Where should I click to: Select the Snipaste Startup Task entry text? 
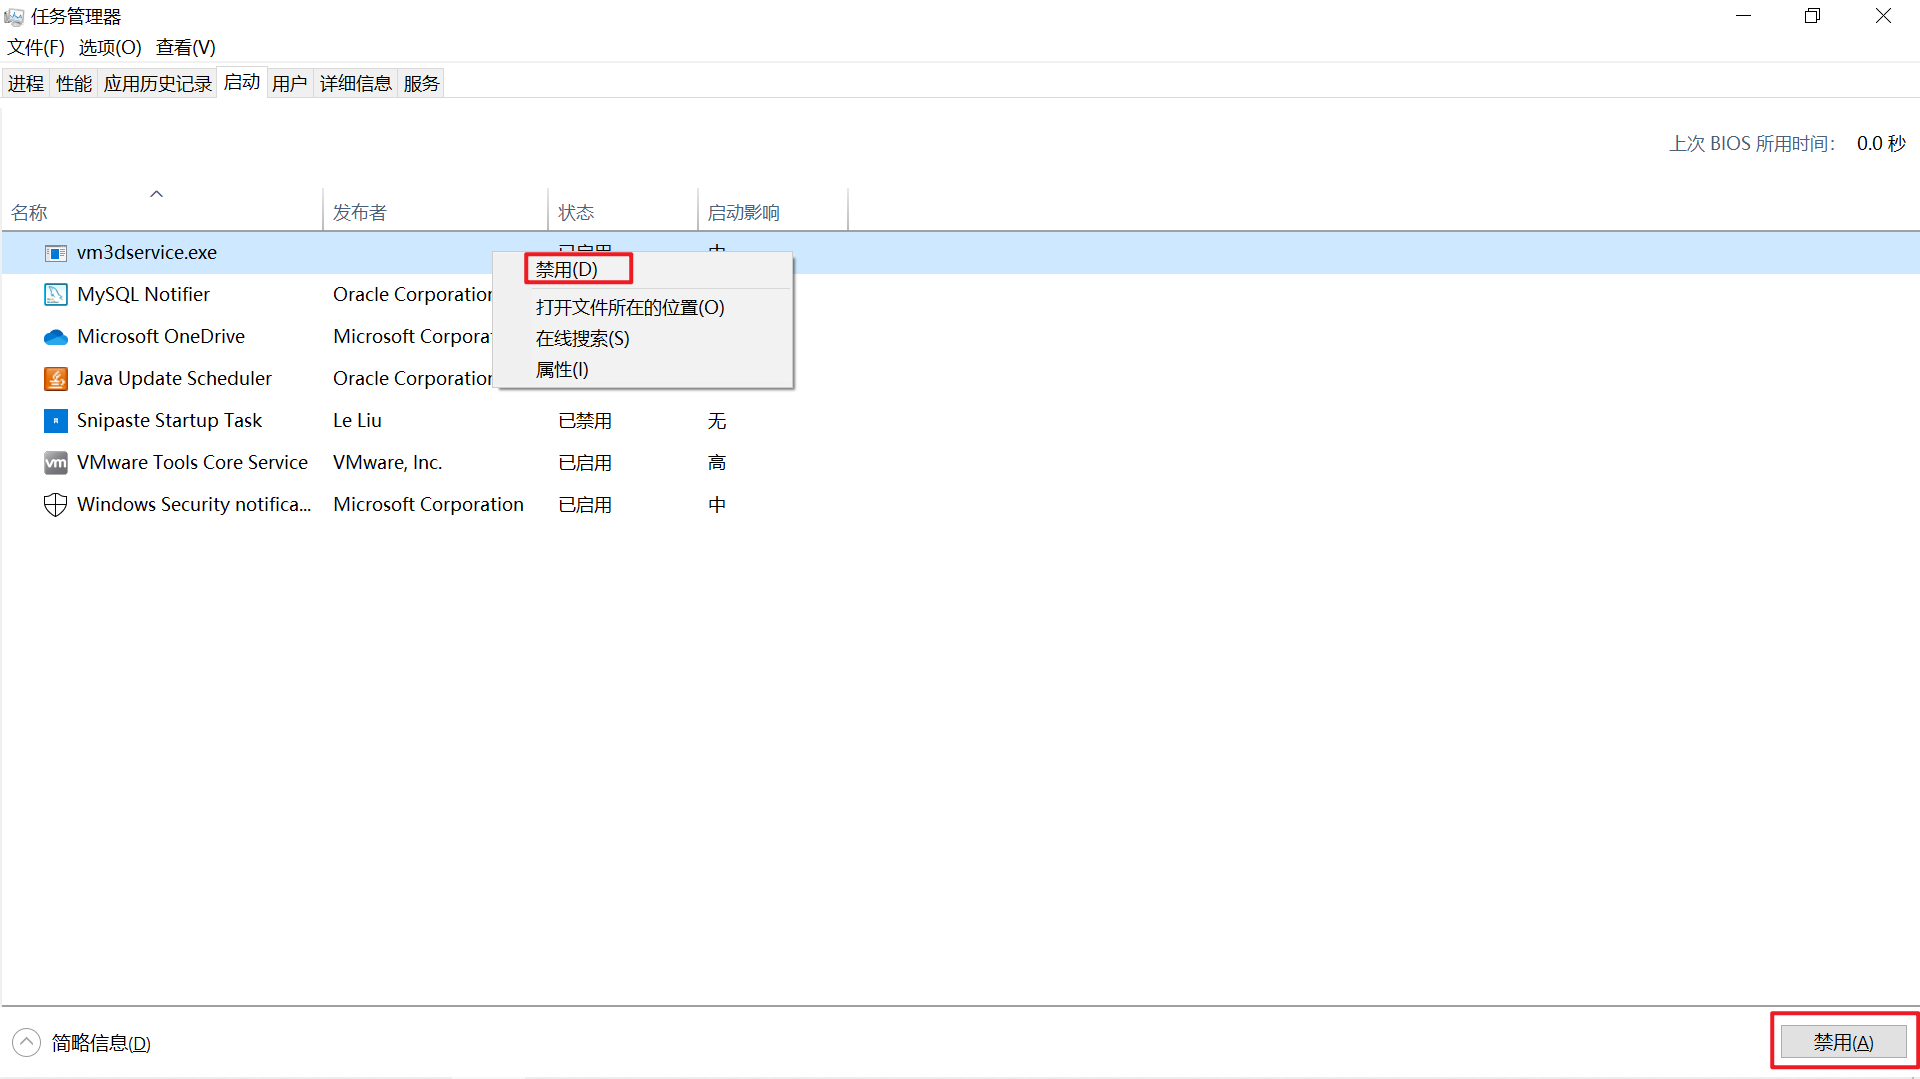[169, 421]
